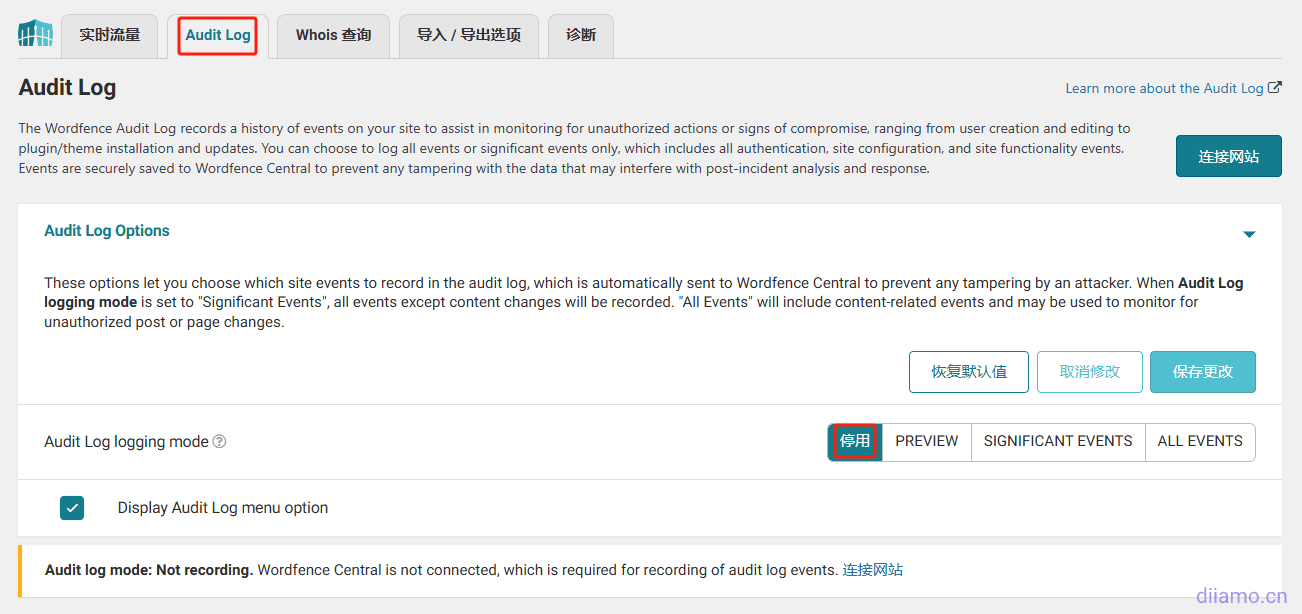Uncheck Display Audit Log menu option
Viewport: 1302px width, 614px height.
pyautogui.click(x=72, y=508)
